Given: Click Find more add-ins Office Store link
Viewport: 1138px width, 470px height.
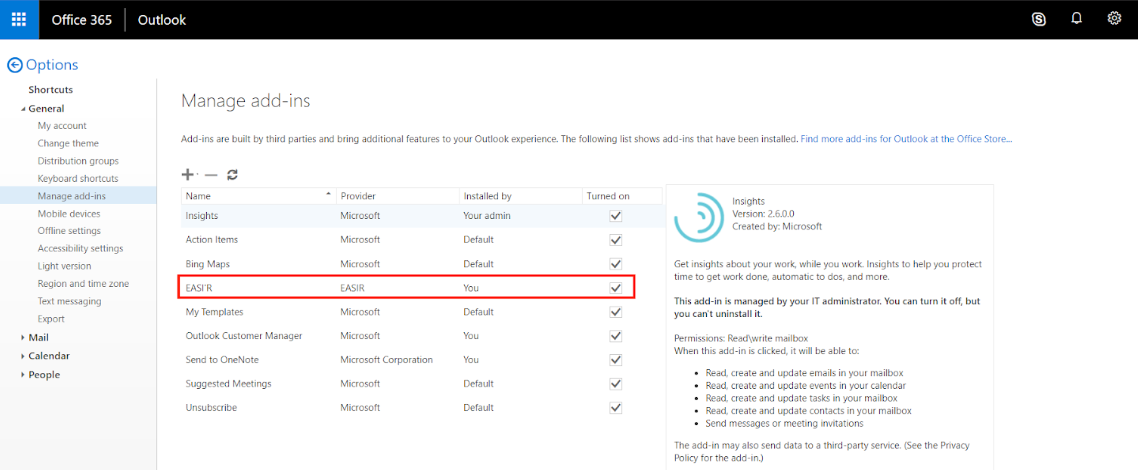Looking at the screenshot, I should pos(906,138).
